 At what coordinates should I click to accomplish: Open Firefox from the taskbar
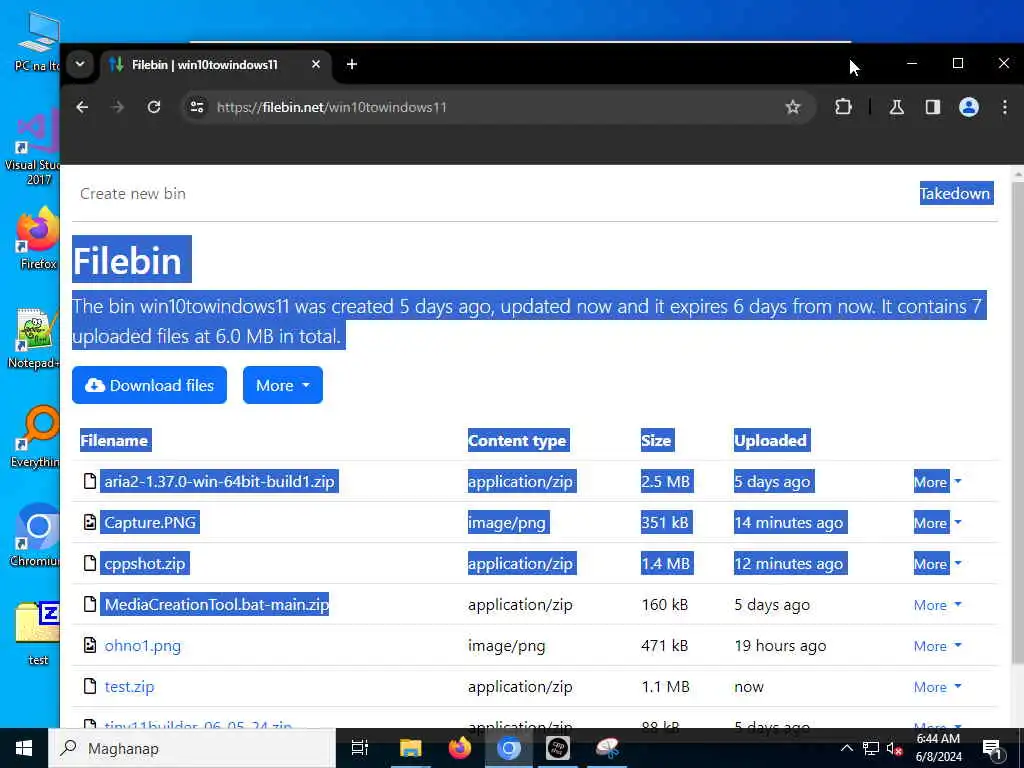(460, 748)
